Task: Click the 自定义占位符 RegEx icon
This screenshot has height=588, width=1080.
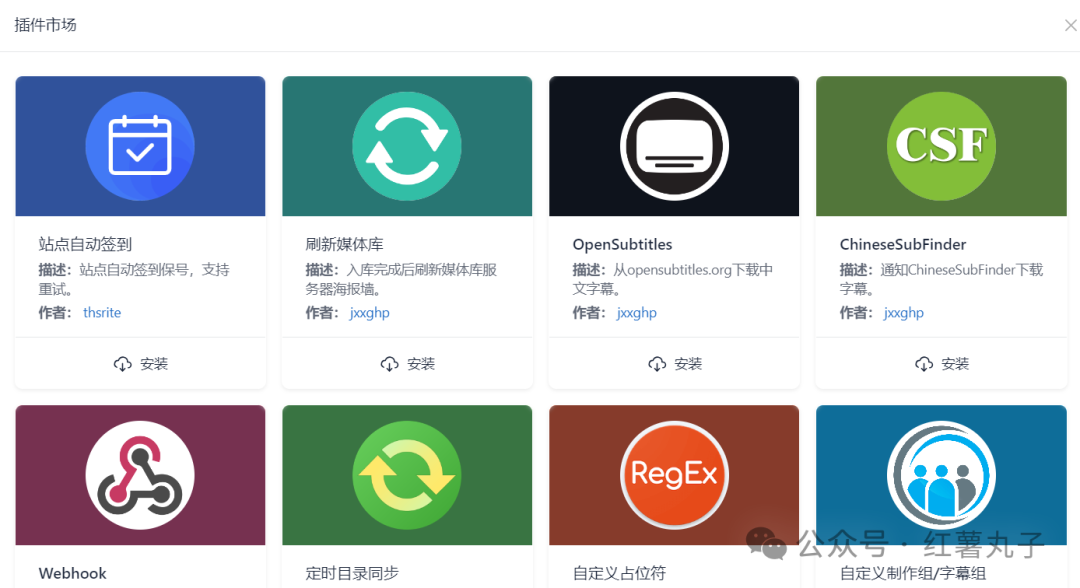Action: [674, 475]
